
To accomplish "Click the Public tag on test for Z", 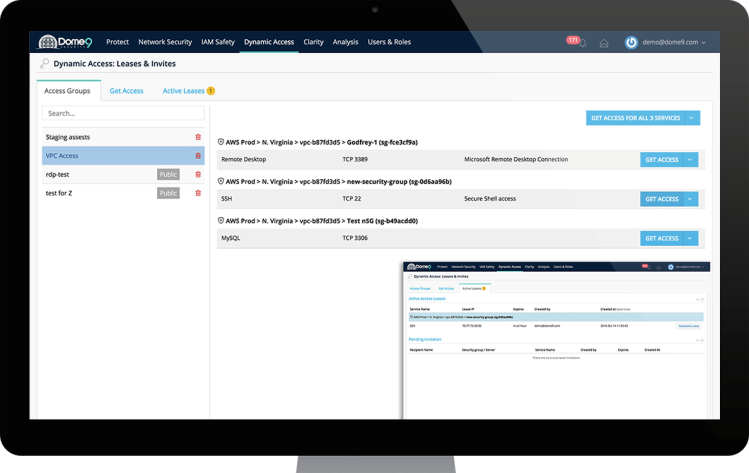I will pos(168,193).
